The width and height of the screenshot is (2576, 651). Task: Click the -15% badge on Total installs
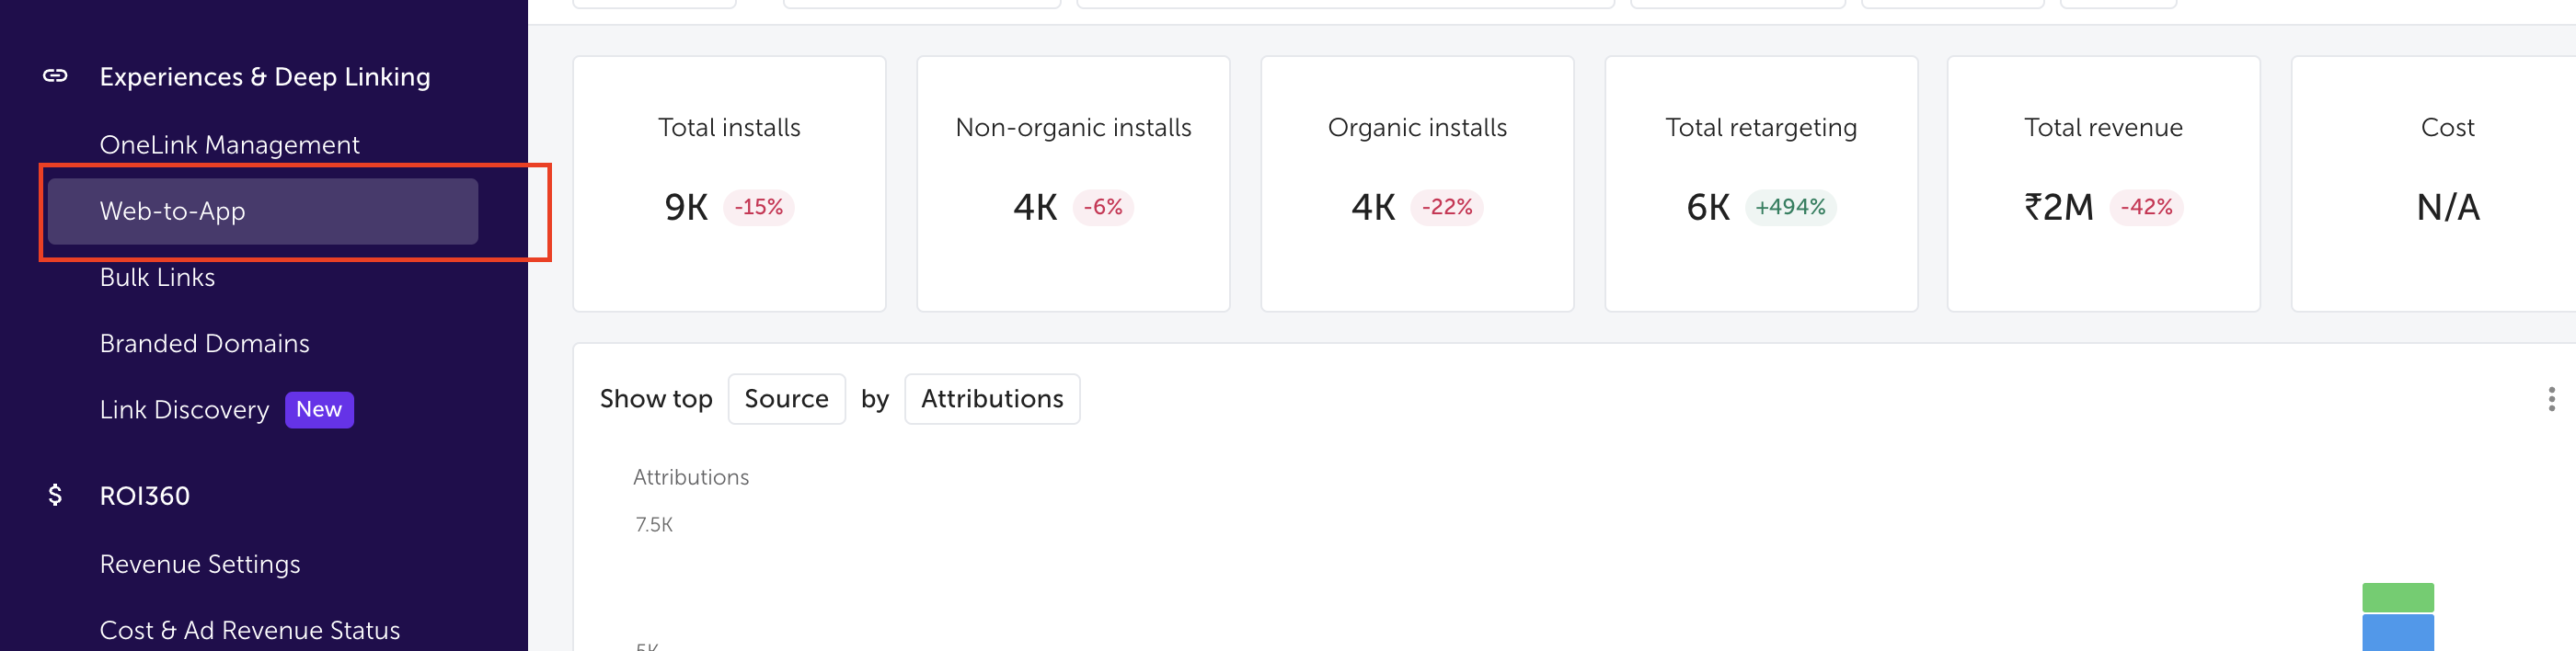(758, 207)
